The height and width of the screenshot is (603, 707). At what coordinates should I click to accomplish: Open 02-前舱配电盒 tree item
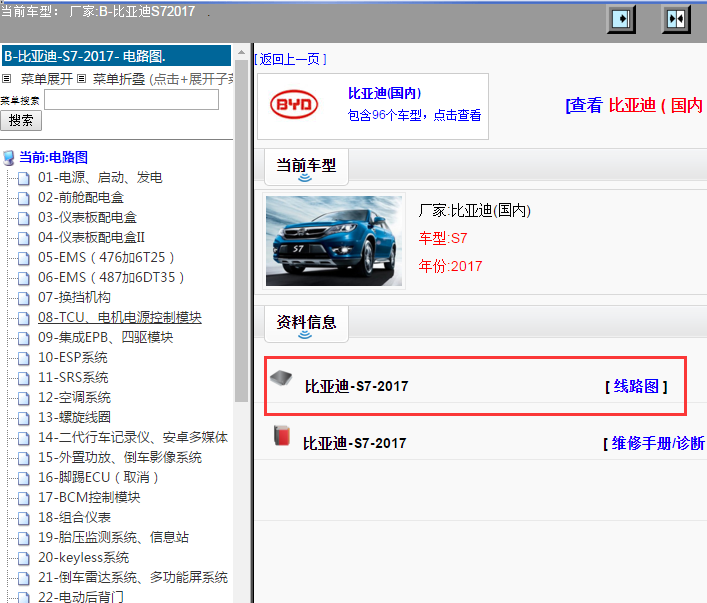81,198
